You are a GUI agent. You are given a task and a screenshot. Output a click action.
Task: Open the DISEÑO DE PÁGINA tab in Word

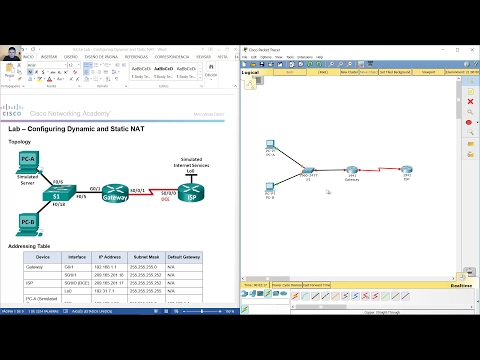pyautogui.click(x=101, y=57)
